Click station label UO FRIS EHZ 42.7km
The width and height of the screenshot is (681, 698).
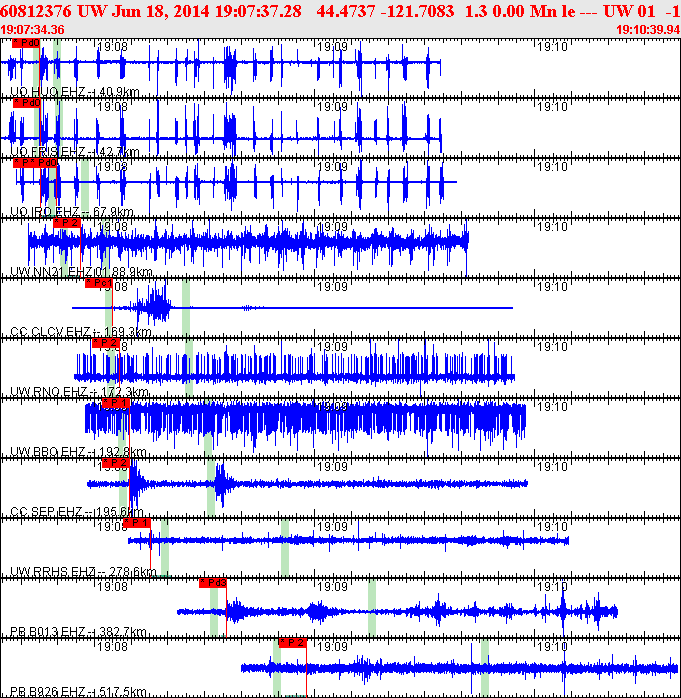(x=74, y=152)
